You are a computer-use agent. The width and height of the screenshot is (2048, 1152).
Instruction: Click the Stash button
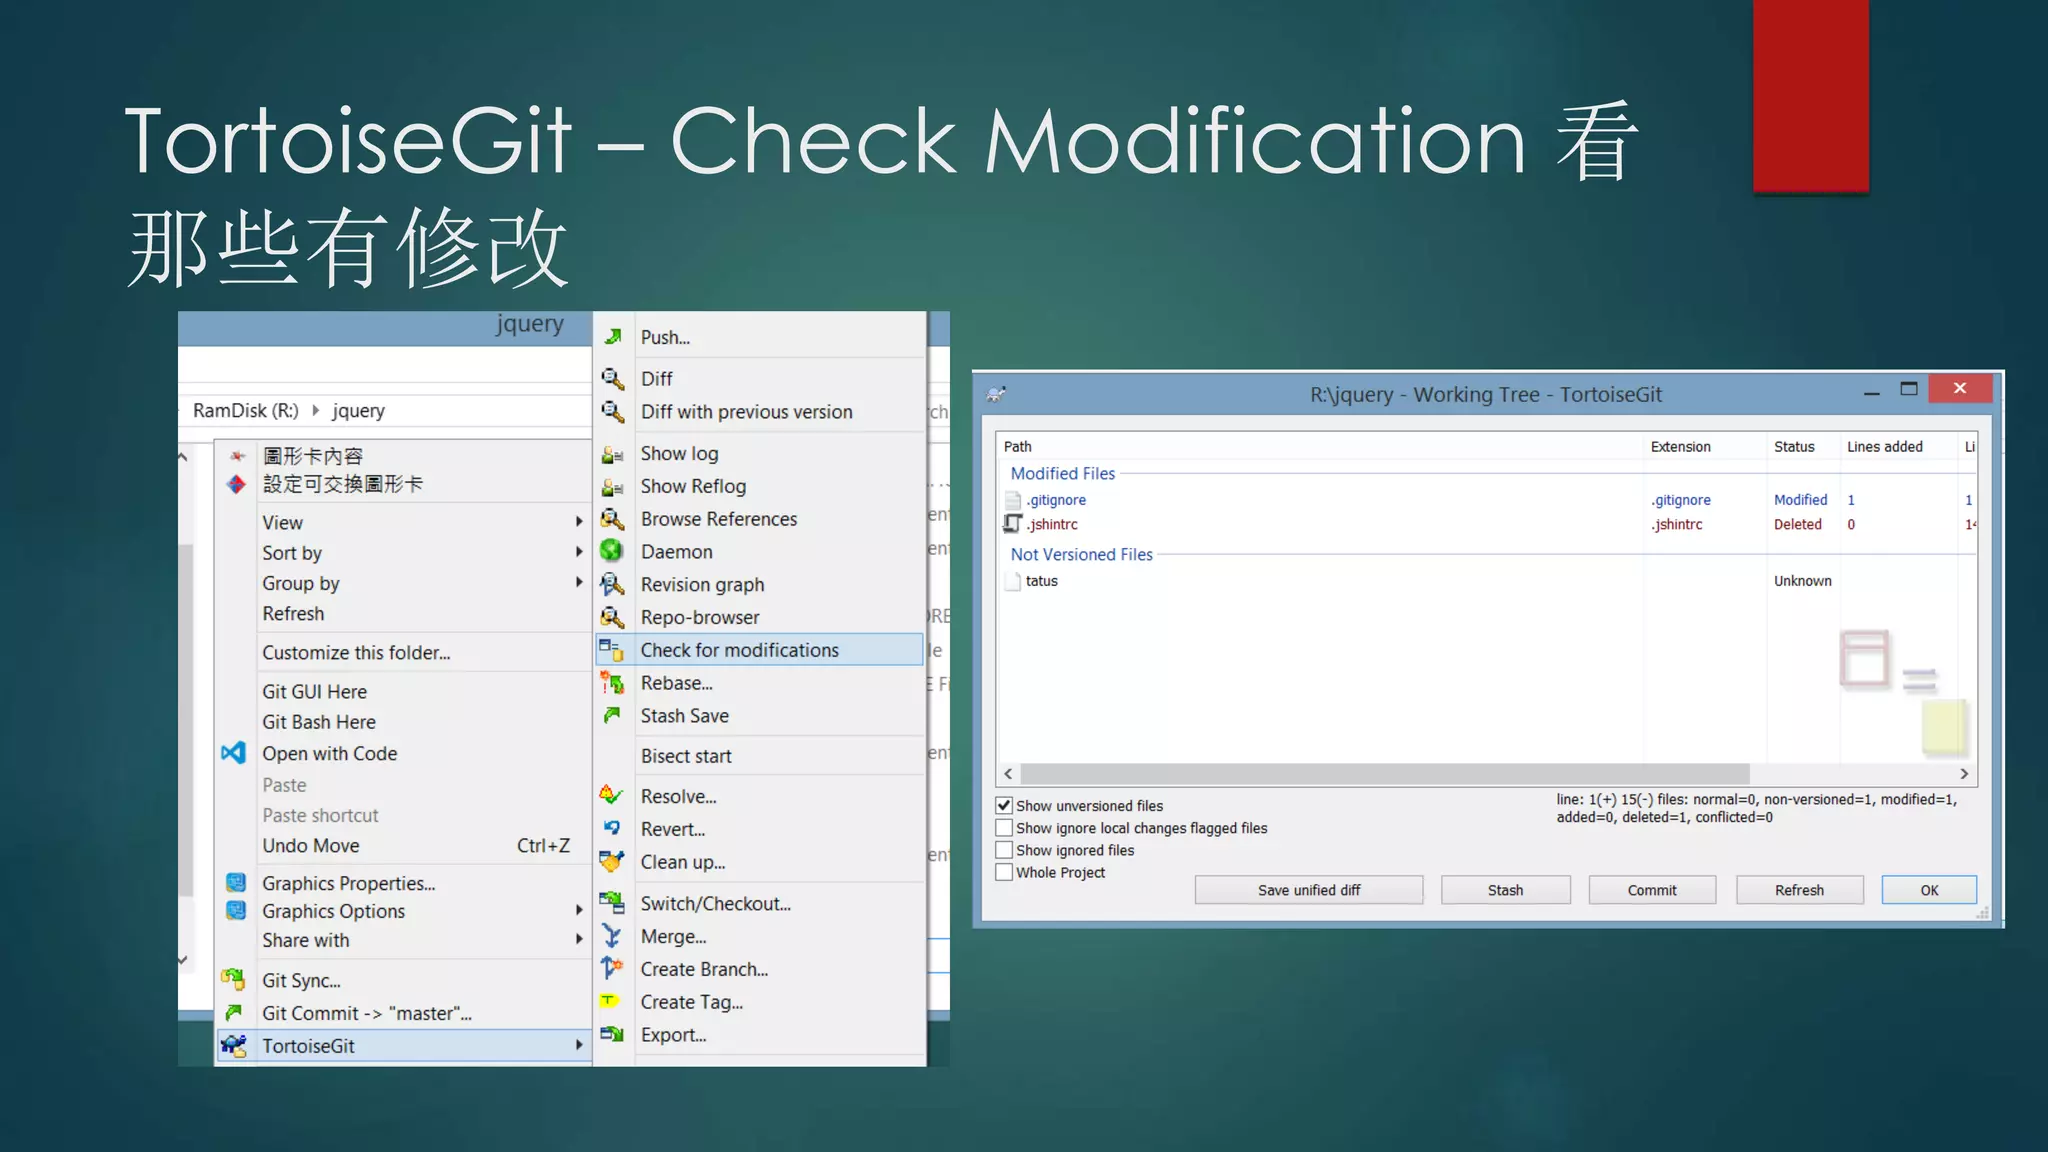[x=1505, y=890]
